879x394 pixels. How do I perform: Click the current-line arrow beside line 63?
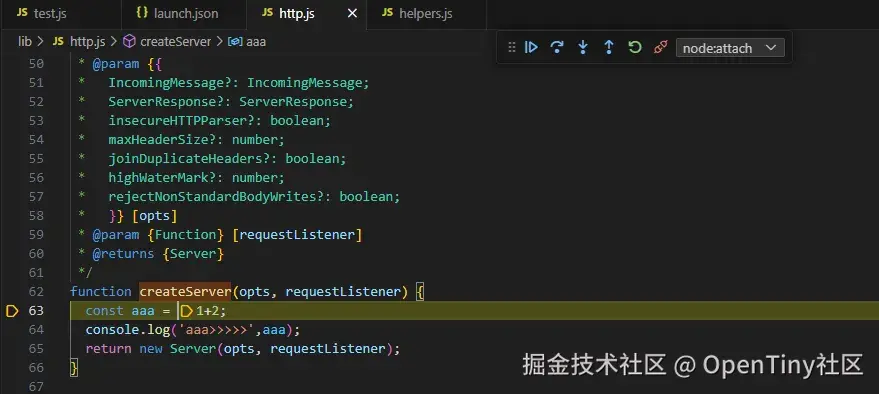(x=12, y=311)
